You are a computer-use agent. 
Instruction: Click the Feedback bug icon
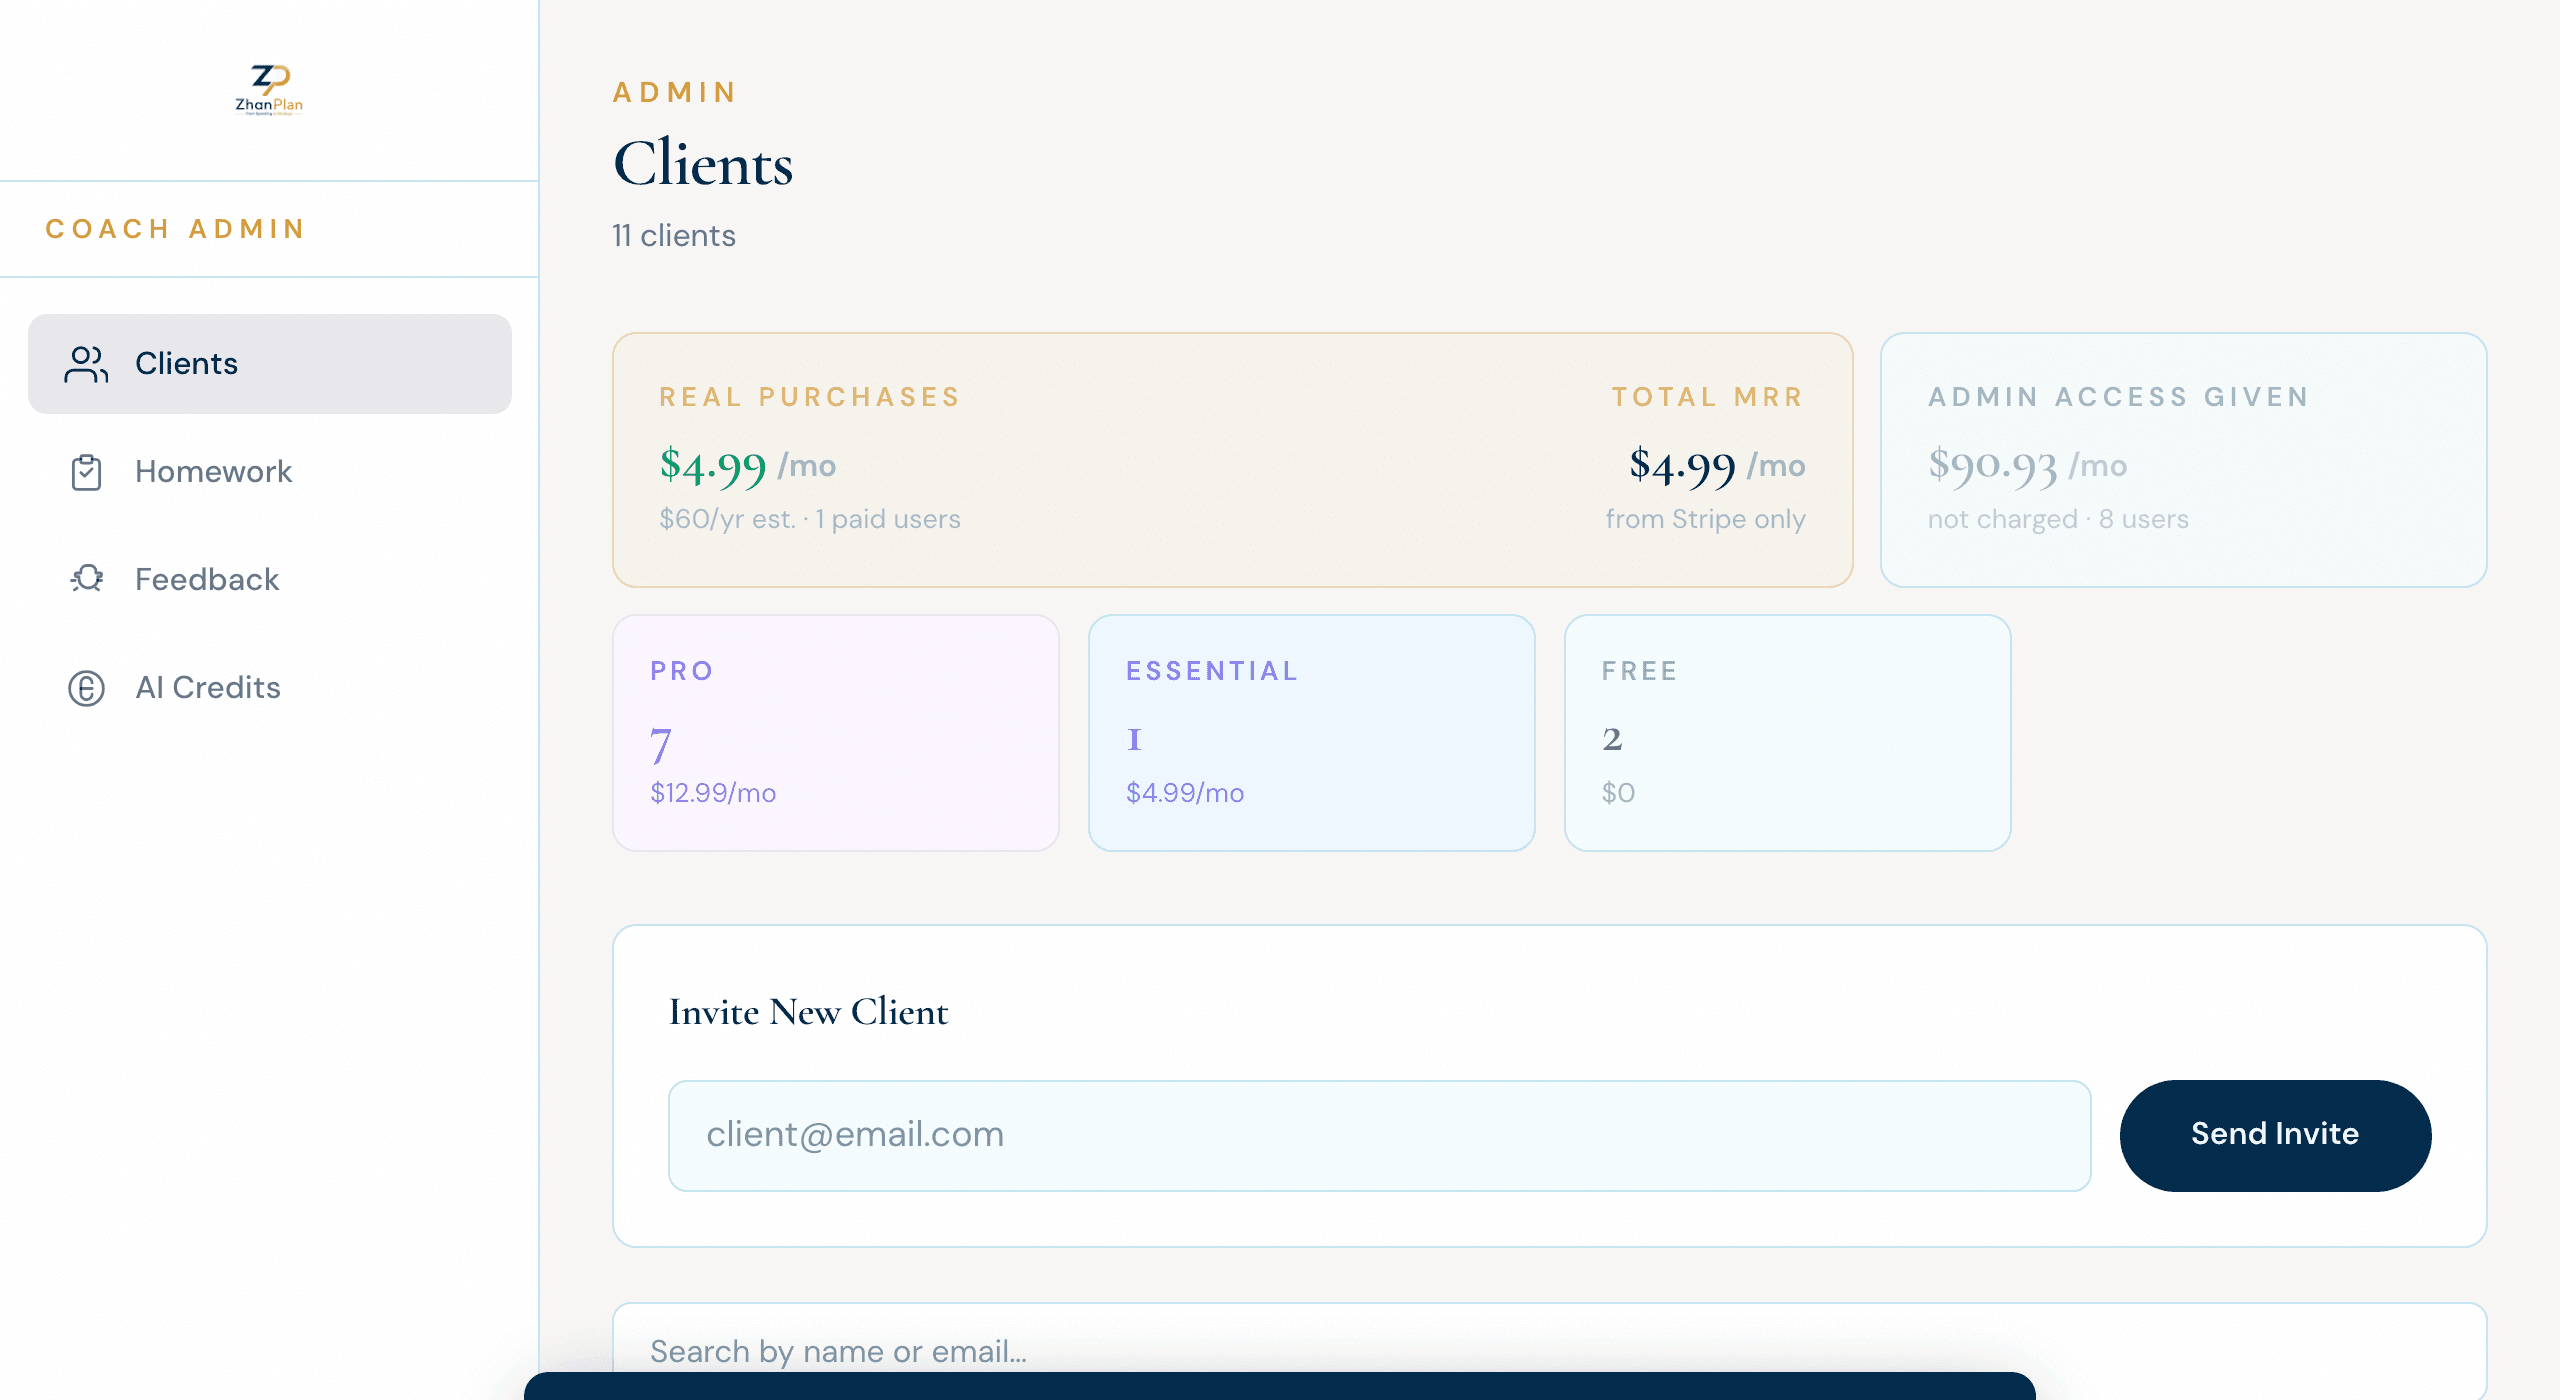(x=86, y=579)
